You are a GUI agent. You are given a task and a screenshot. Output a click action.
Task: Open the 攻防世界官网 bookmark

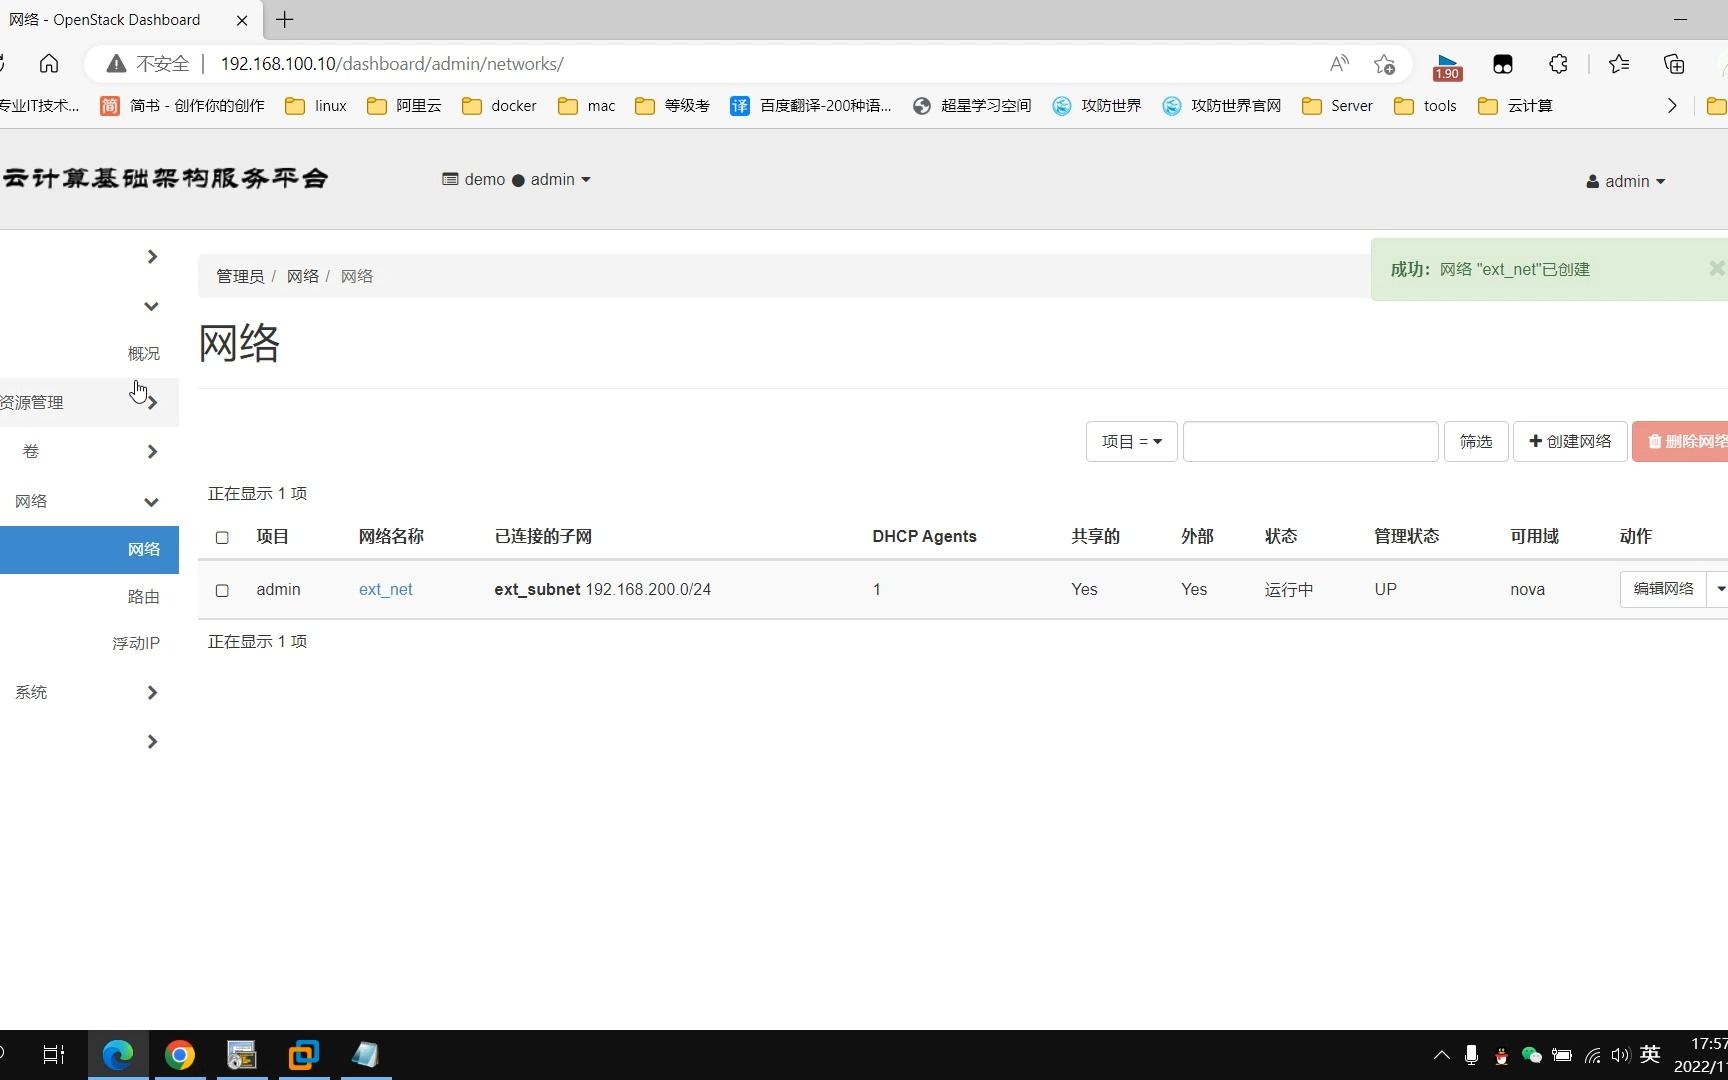(1222, 106)
